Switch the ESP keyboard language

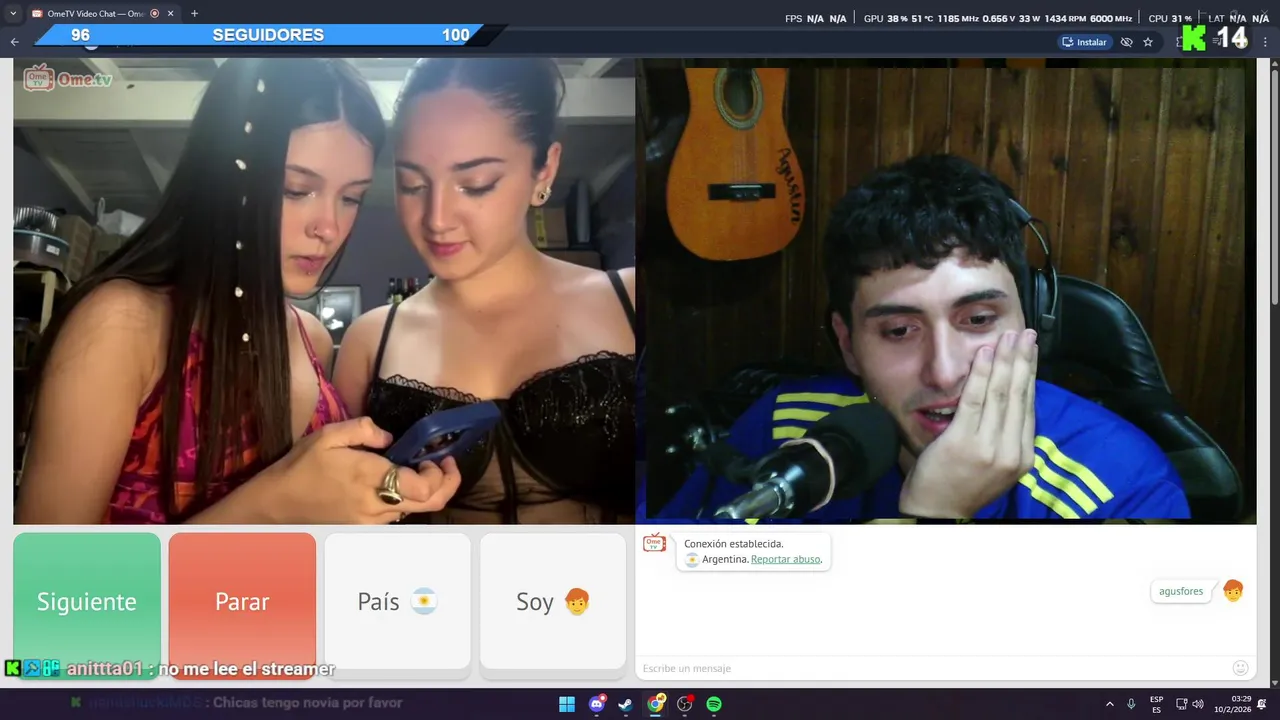[1156, 704]
